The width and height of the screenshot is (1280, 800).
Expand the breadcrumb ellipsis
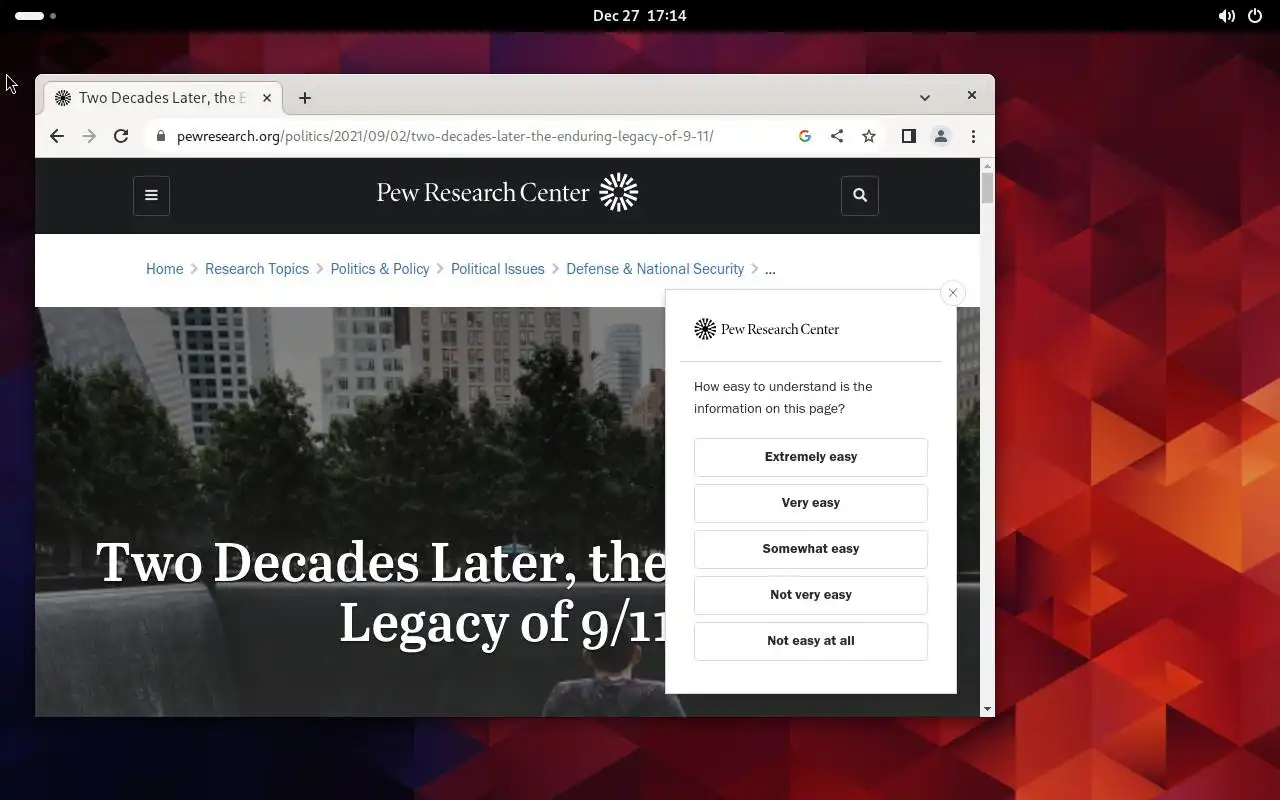pos(770,270)
